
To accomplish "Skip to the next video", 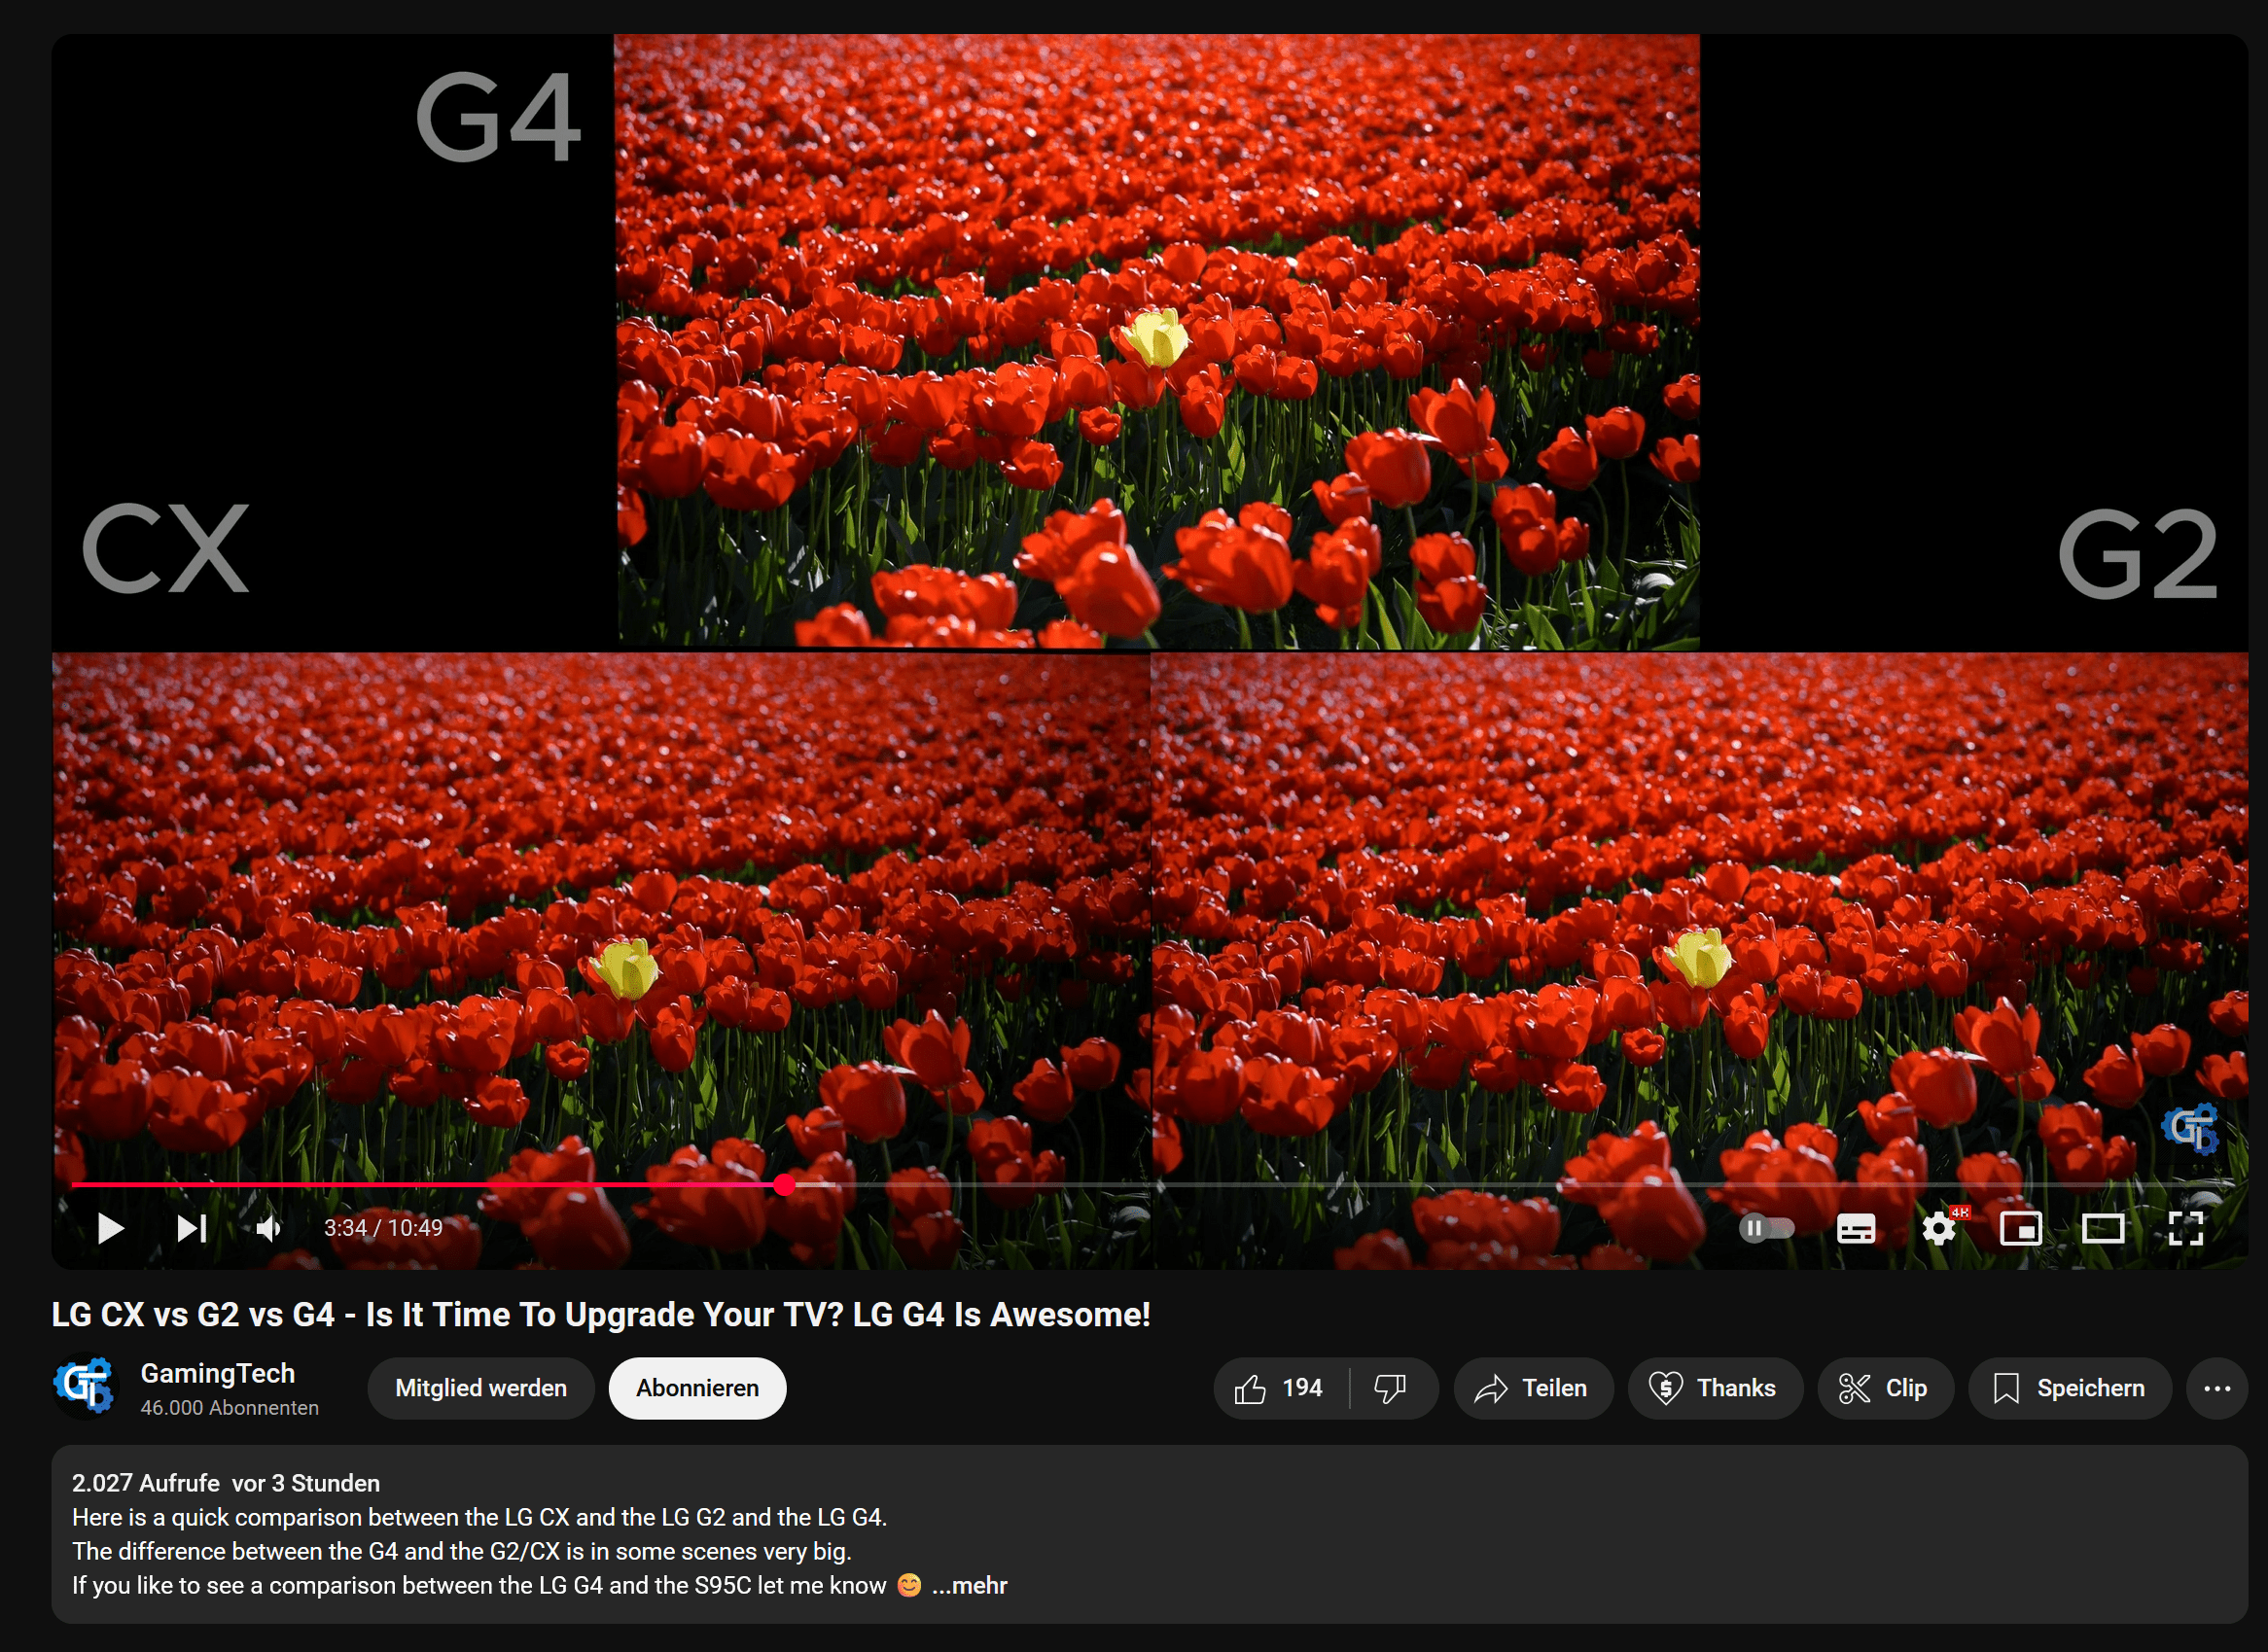I will [191, 1228].
